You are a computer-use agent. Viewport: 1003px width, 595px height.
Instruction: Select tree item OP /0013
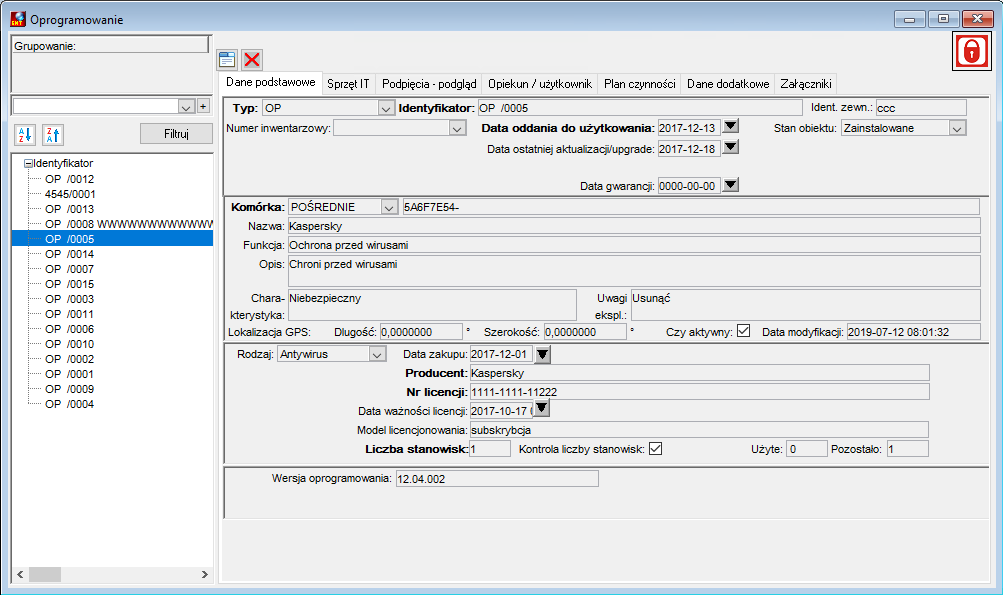pos(69,209)
